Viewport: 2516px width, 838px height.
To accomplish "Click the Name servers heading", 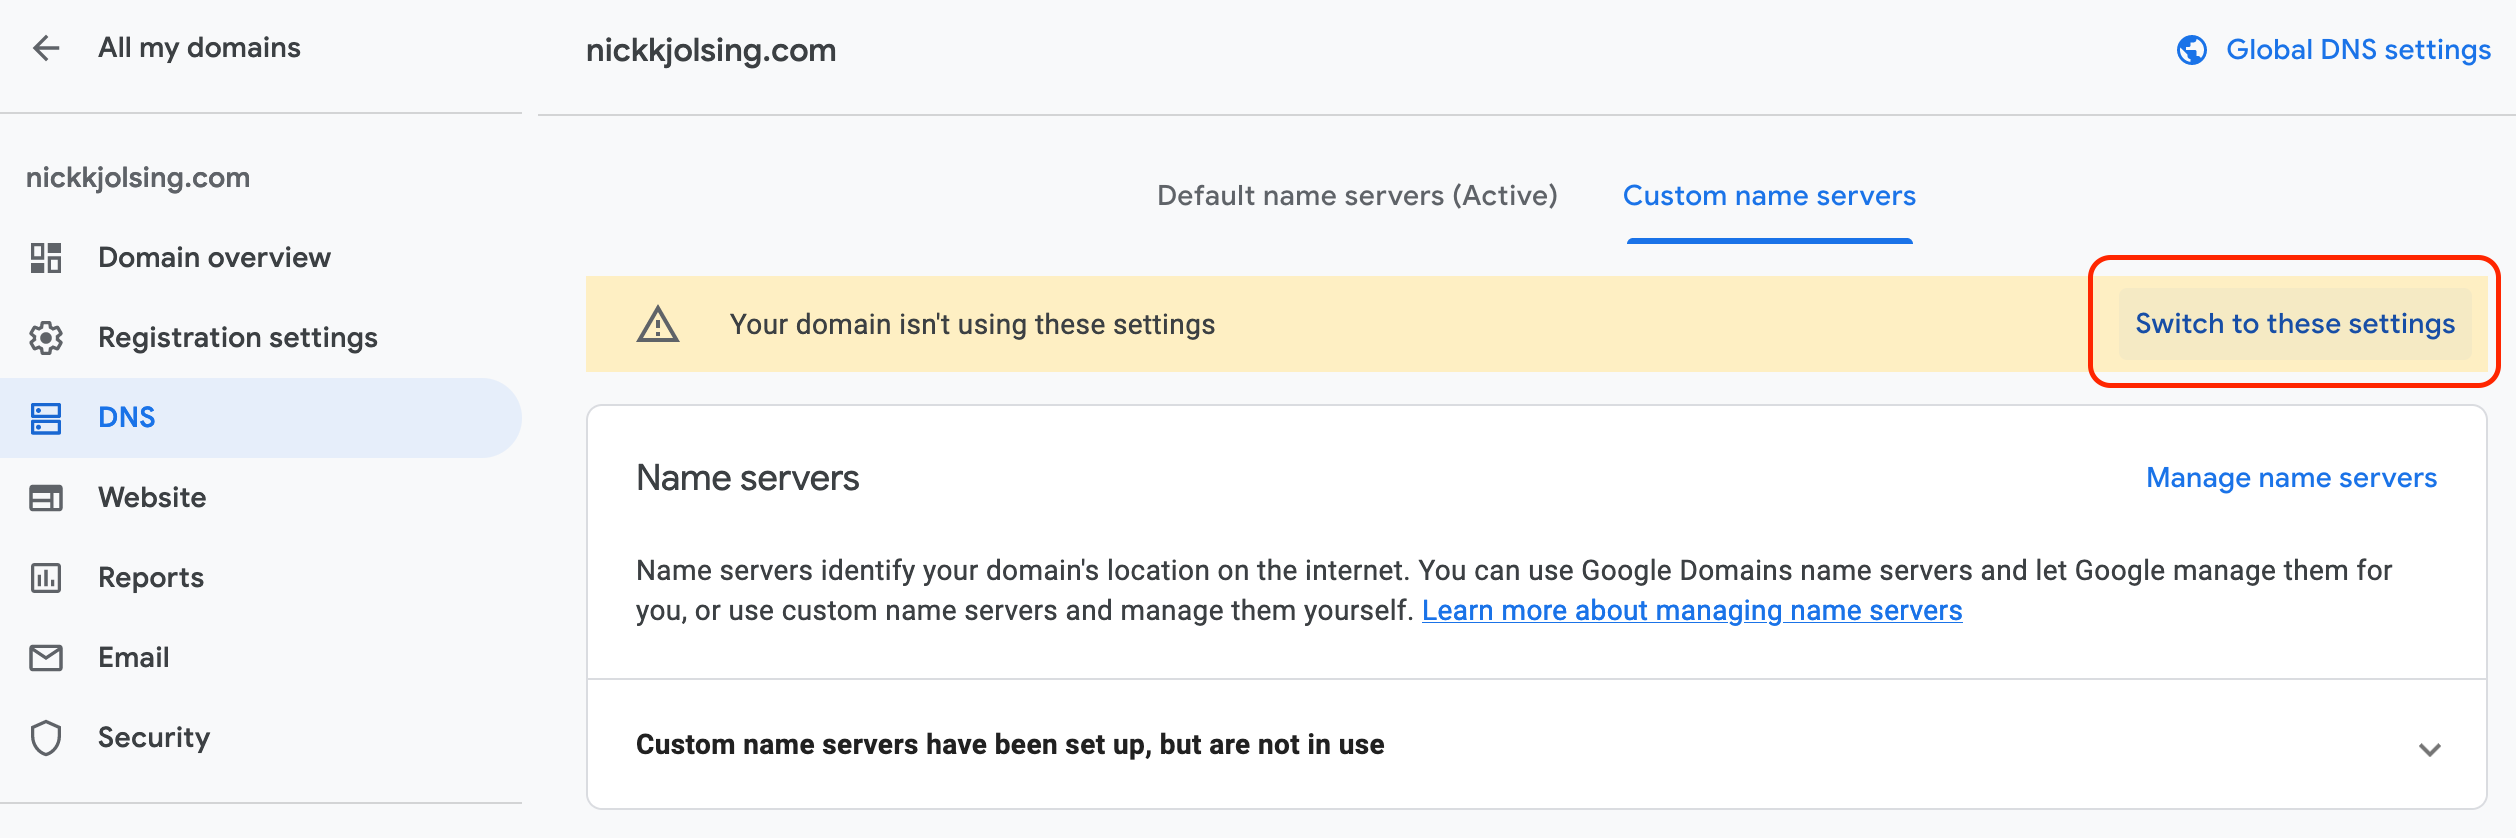I will pyautogui.click(x=748, y=478).
